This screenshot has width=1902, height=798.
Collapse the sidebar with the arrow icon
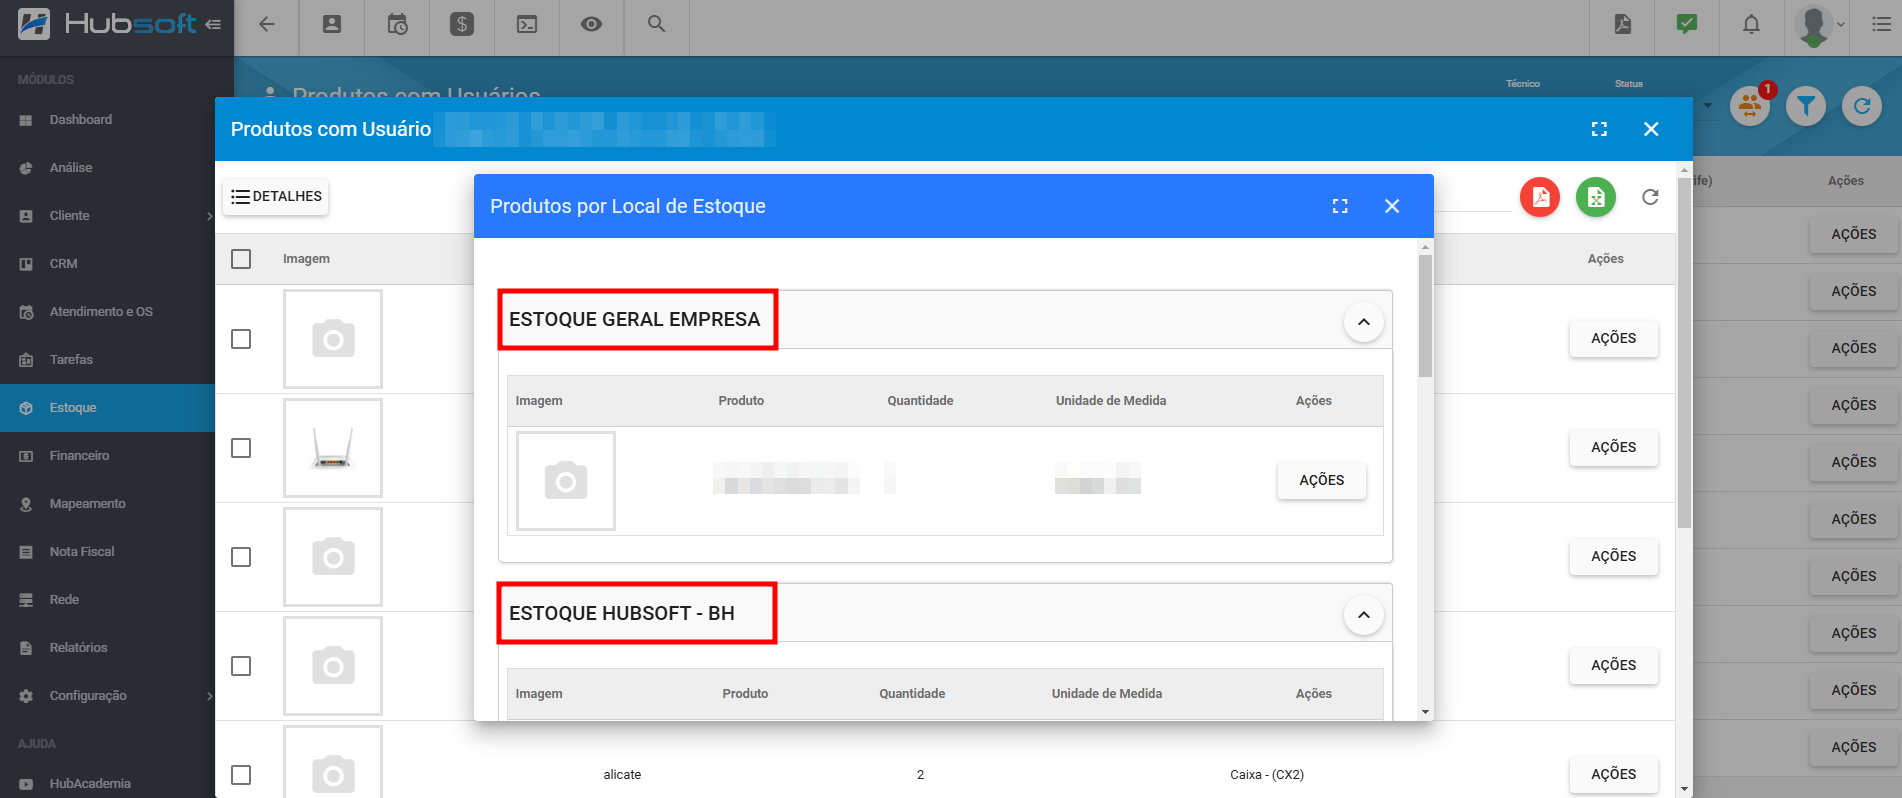213,24
